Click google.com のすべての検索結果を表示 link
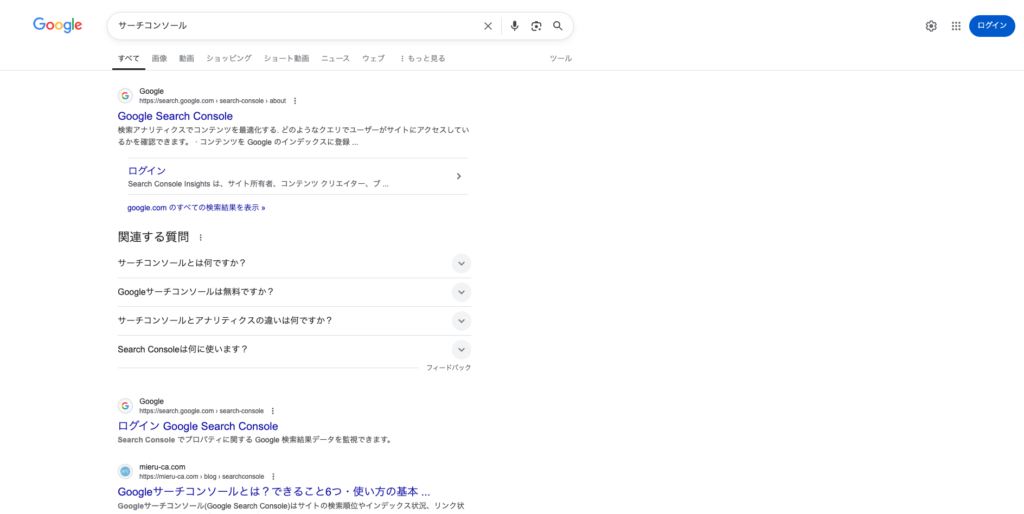The image size is (1024, 514). pyautogui.click(x=196, y=208)
